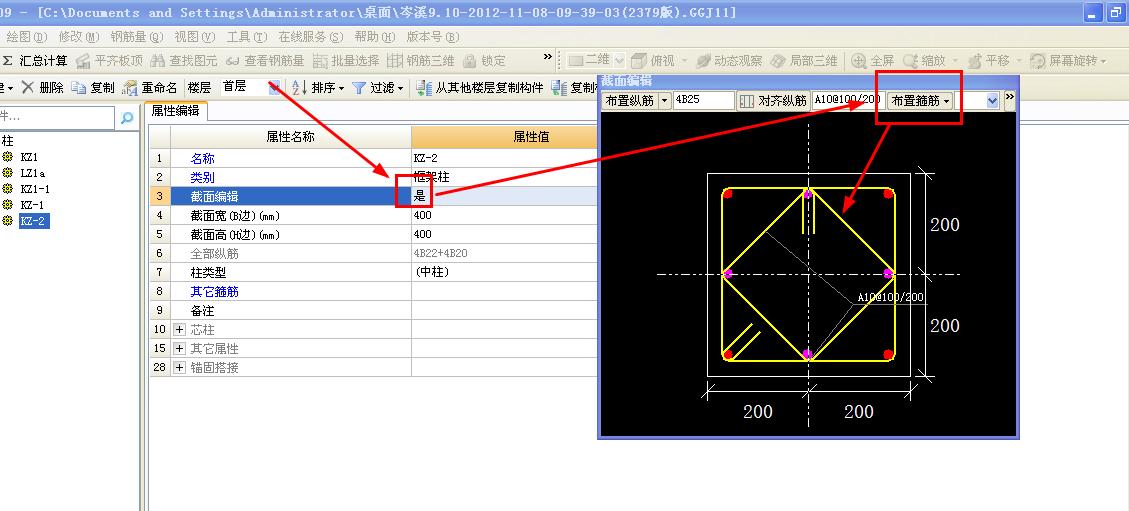
Task: Click the A10@100/200 stirrup input field
Action: [x=847, y=101]
